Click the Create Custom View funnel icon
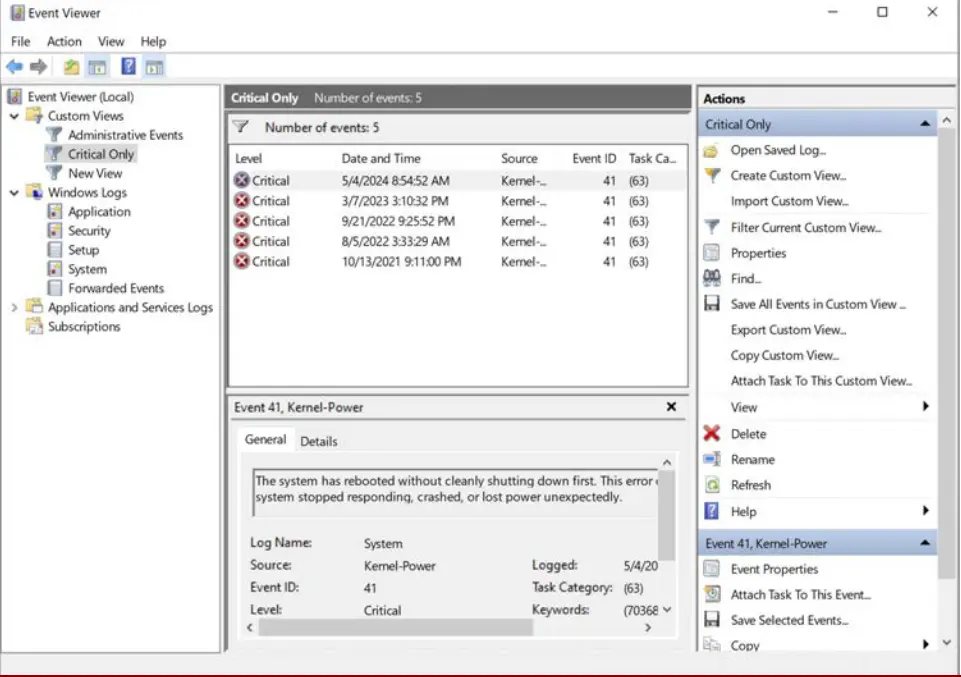The width and height of the screenshot is (961, 677). click(712, 176)
